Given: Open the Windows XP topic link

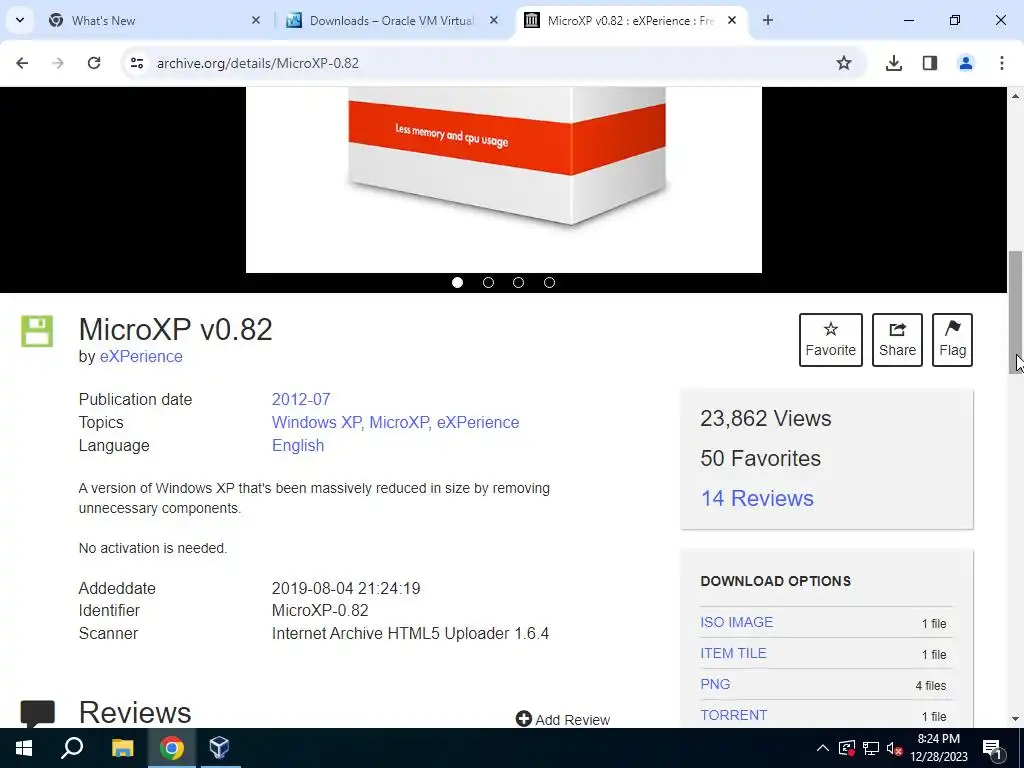Looking at the screenshot, I should 317,423.
